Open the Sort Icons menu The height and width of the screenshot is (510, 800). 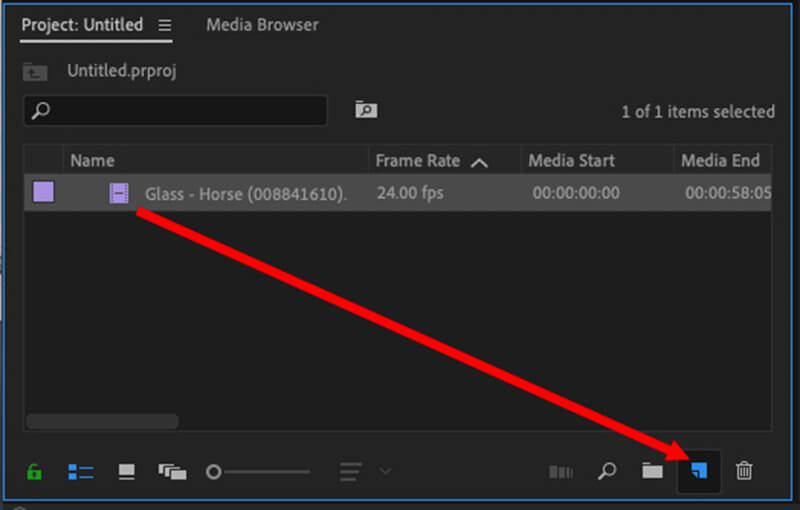pyautogui.click(x=351, y=472)
